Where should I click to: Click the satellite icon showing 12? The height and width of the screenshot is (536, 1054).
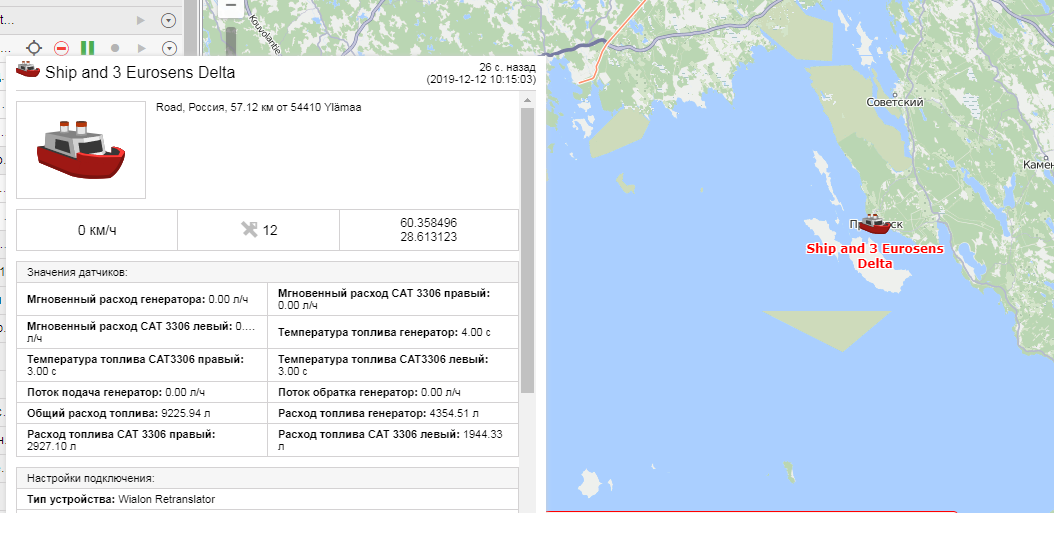pos(250,230)
